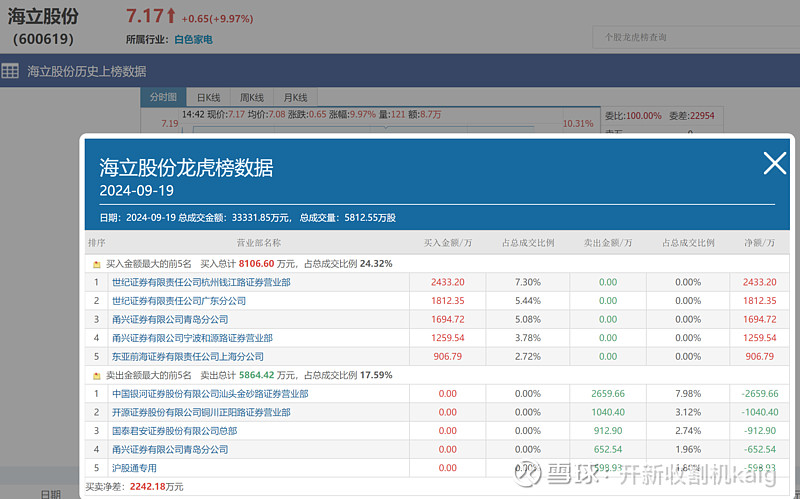Focus the 个股龙虎榜查询 search field
This screenshot has height=499, width=800.
tap(696, 37)
